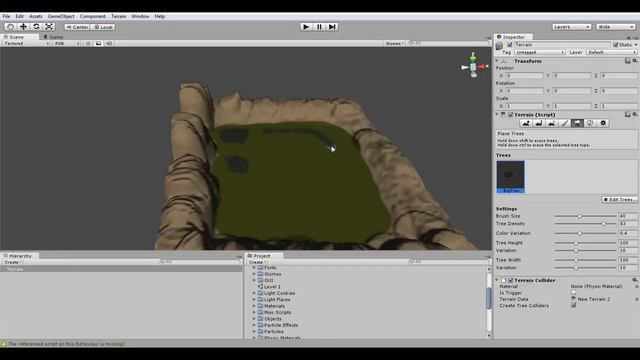Open the Component menu

[x=93, y=16]
